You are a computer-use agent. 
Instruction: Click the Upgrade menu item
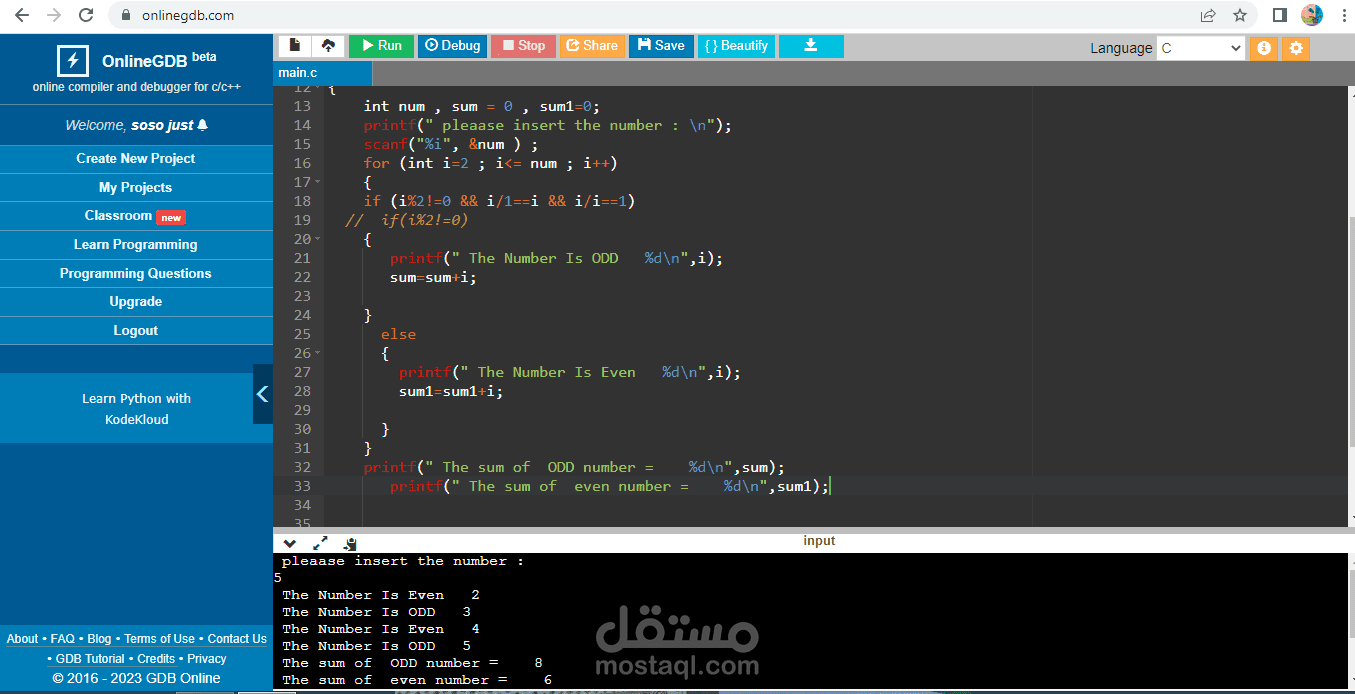click(x=136, y=302)
